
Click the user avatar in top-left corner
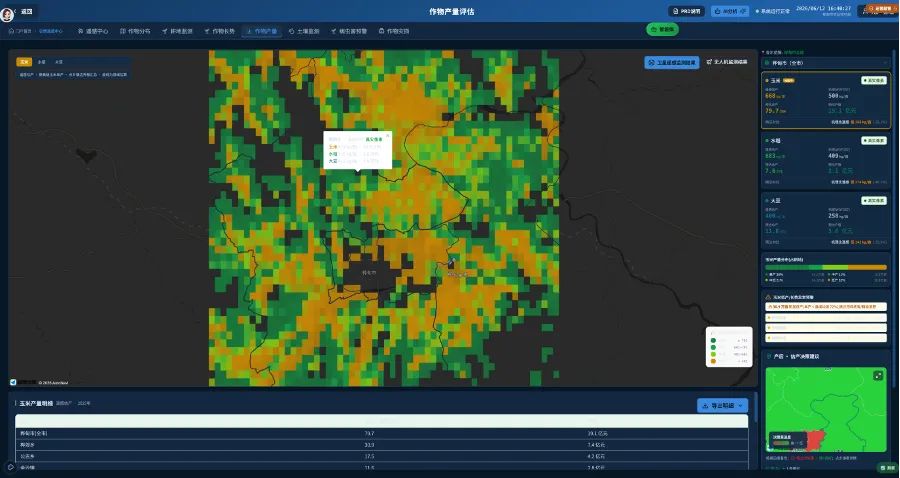7,14
